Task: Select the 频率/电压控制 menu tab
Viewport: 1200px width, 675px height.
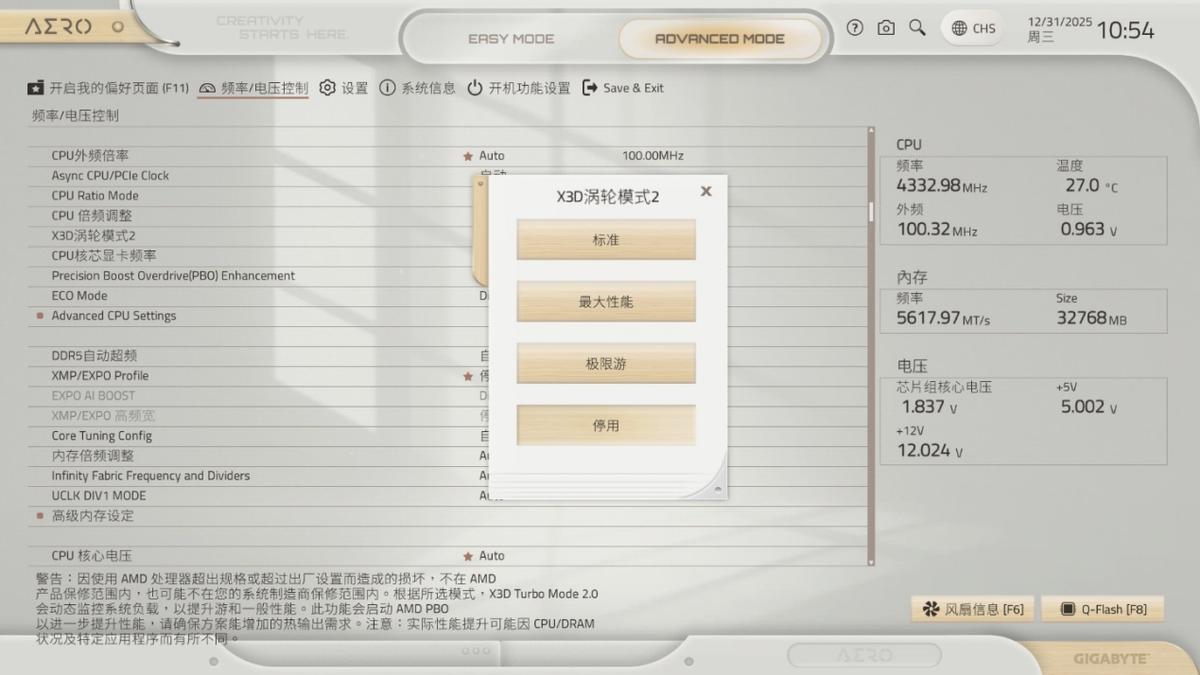Action: 254,88
